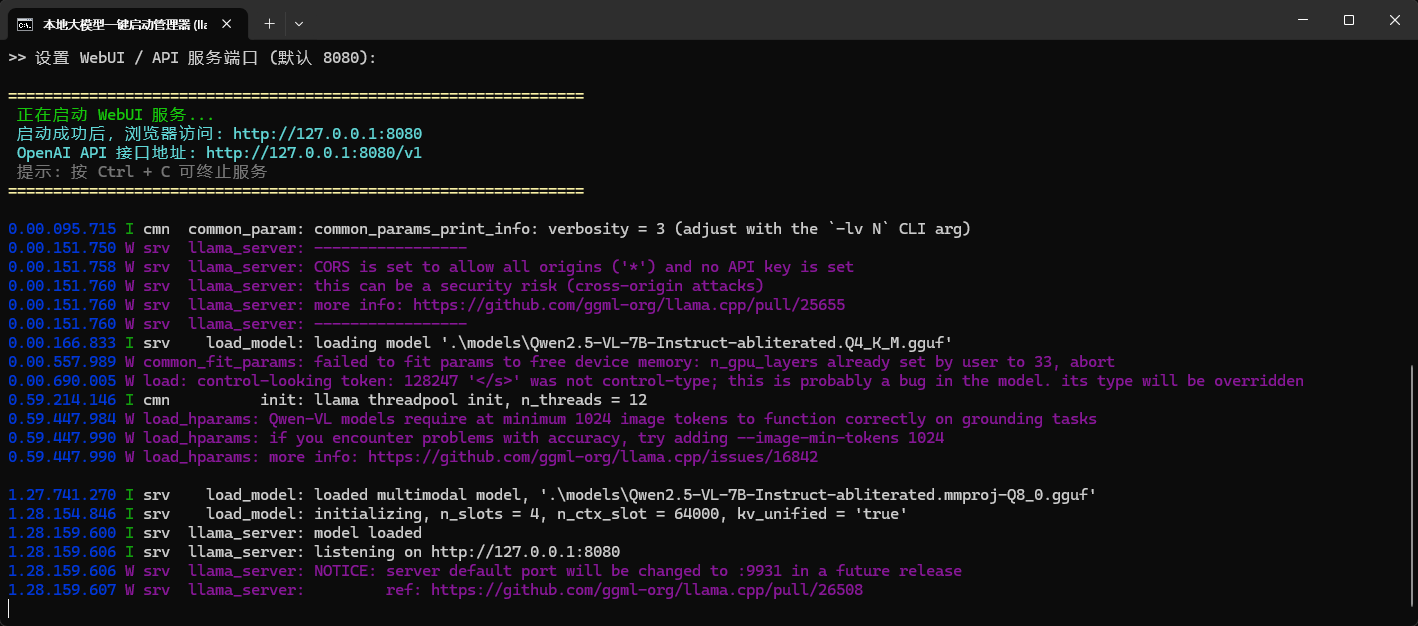The width and height of the screenshot is (1418, 626).
Task: Close the terminal window
Action: point(1394,20)
